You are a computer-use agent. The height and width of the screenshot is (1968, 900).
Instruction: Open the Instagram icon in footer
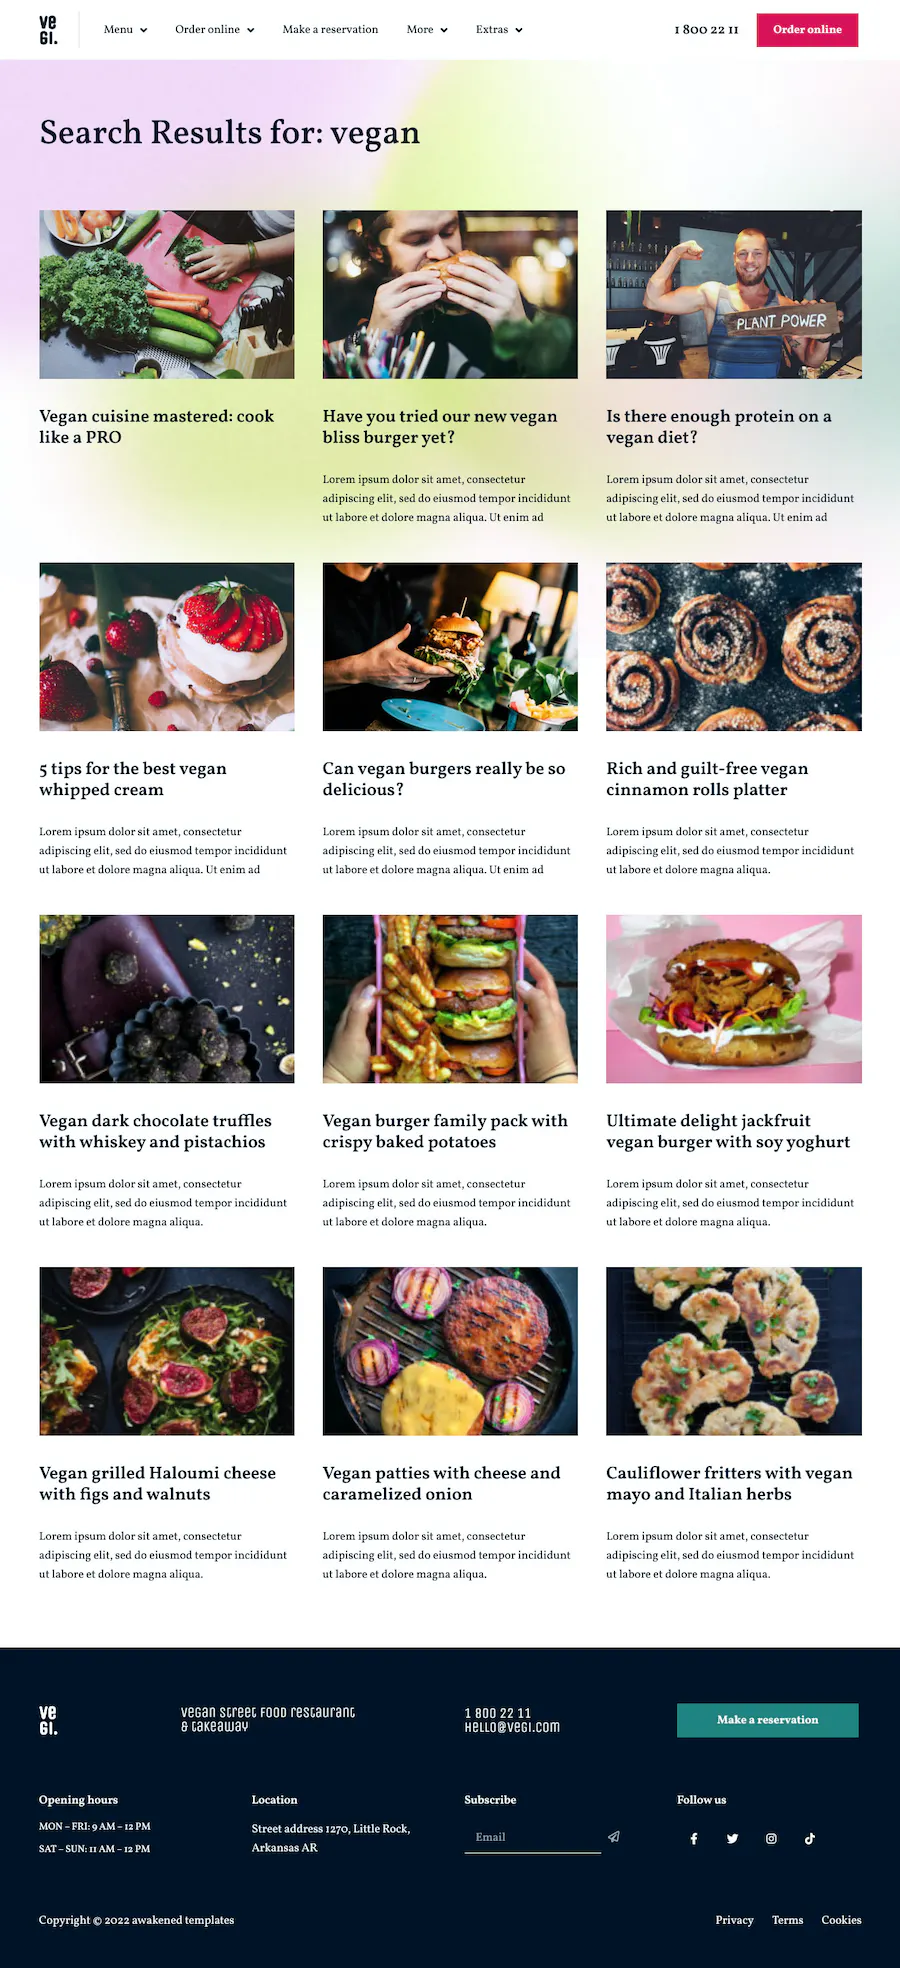tap(771, 1838)
